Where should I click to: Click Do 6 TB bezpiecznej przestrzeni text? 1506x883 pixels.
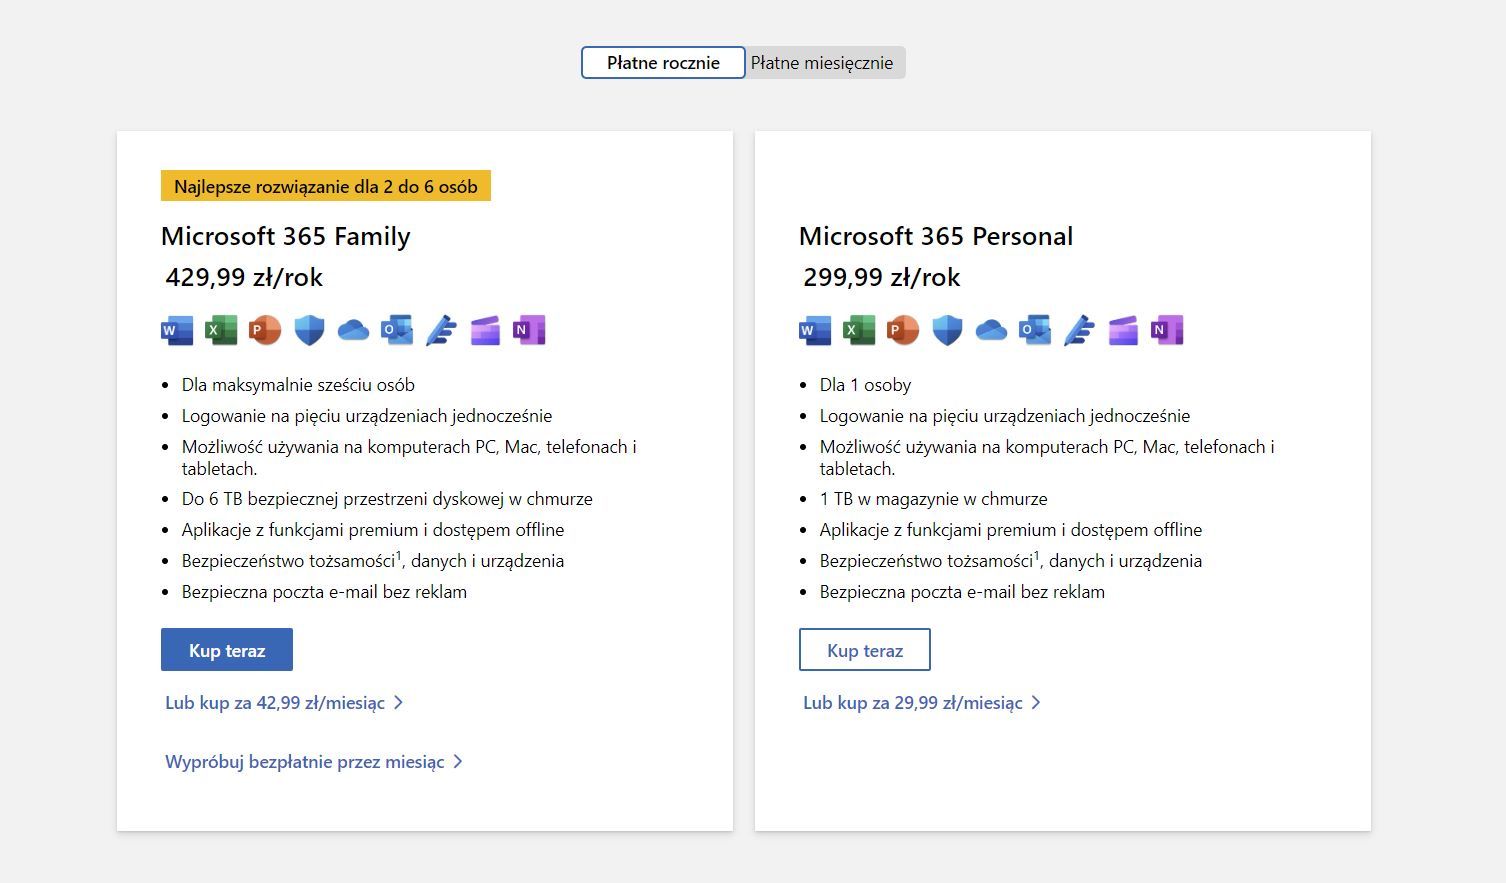click(x=387, y=499)
